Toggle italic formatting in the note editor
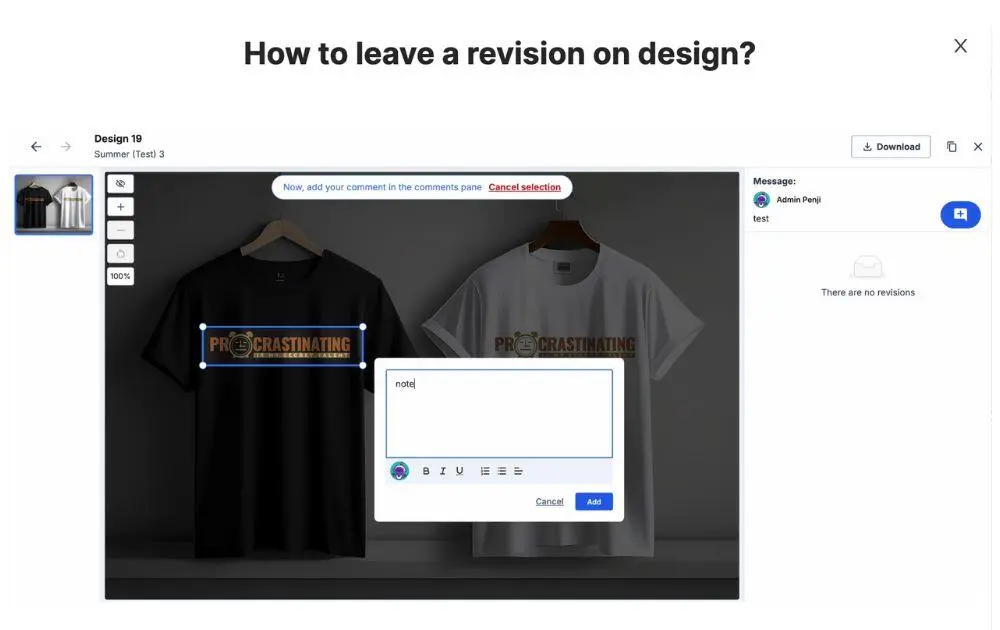This screenshot has height=630, width=1000. coord(443,471)
